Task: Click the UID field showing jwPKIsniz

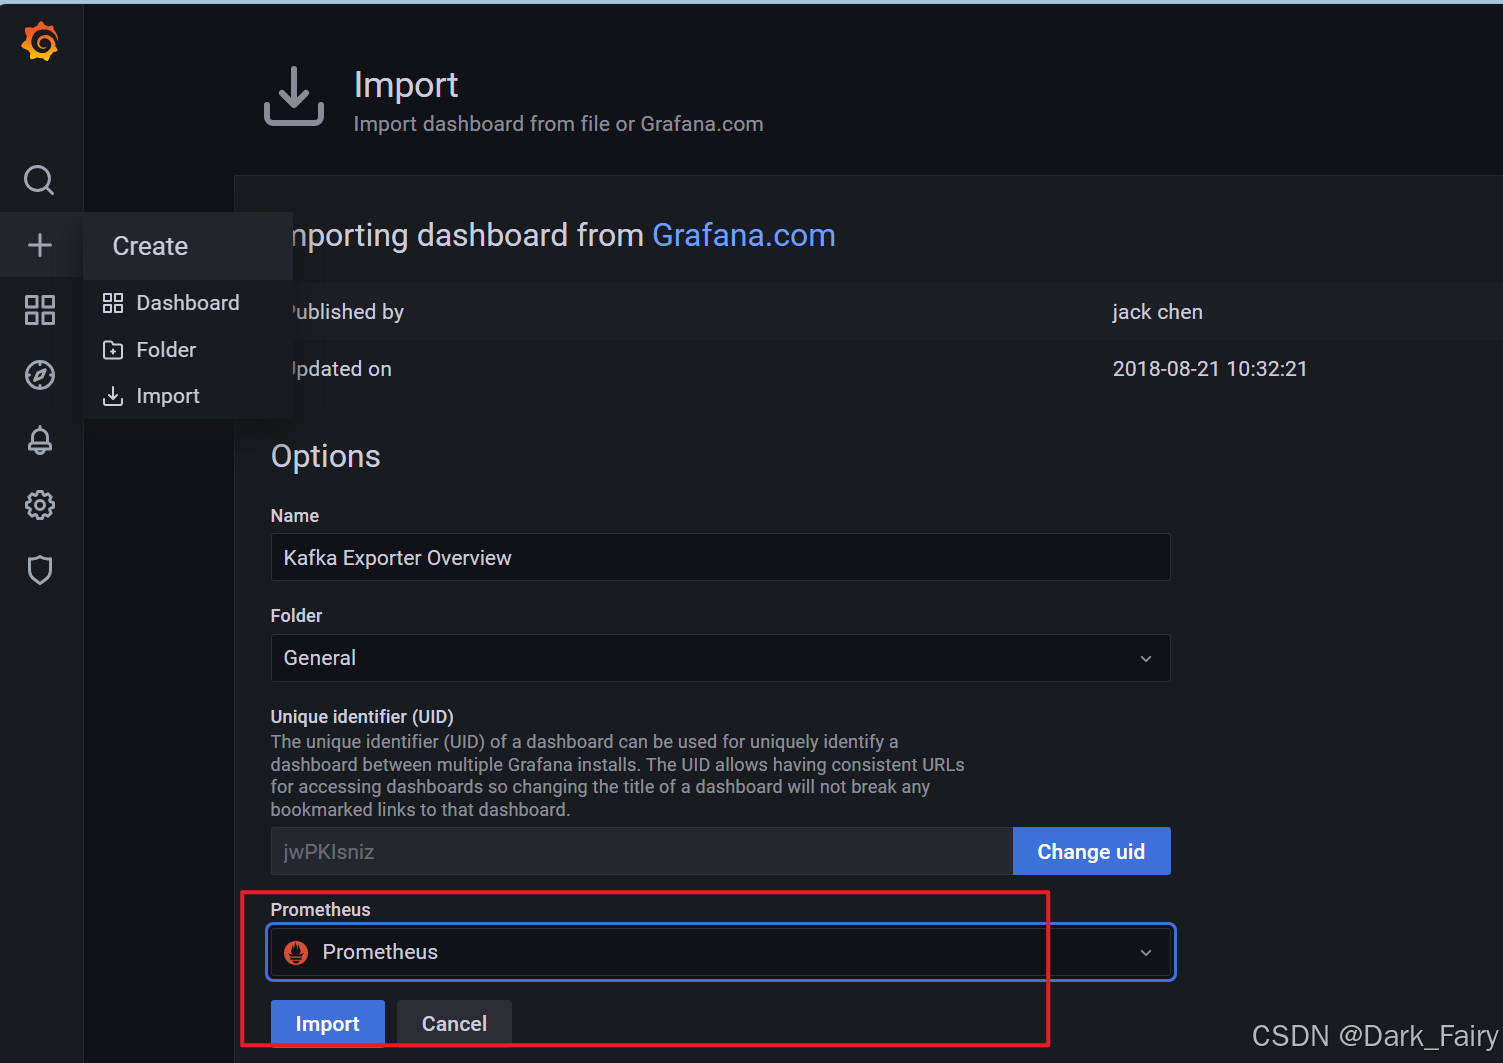Action: [641, 851]
